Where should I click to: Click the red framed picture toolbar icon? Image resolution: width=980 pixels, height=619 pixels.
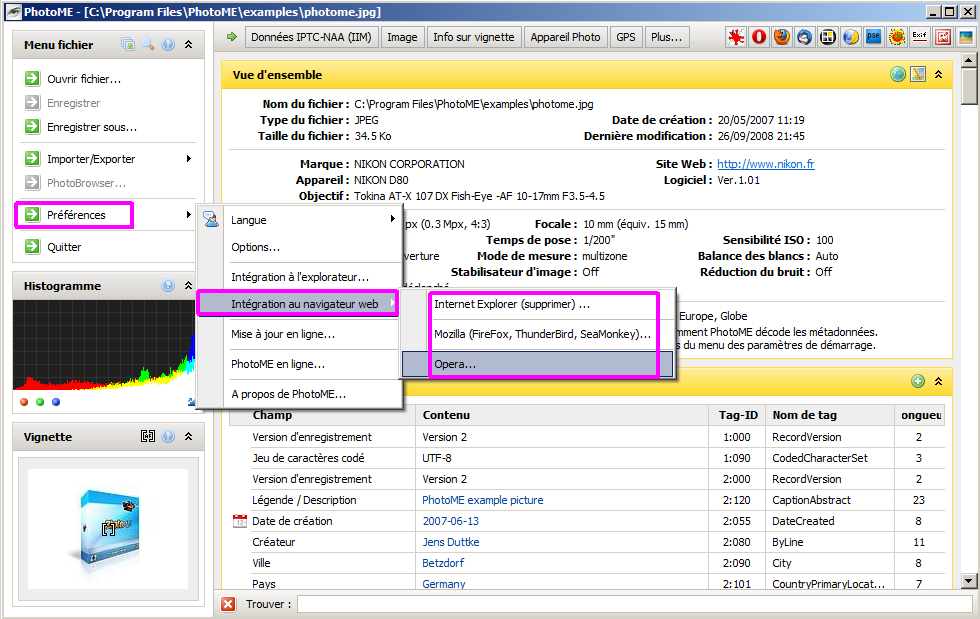(942, 38)
